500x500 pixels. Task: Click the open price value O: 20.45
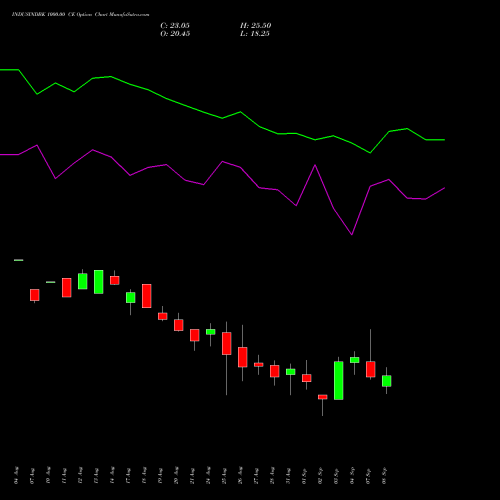point(175,34)
